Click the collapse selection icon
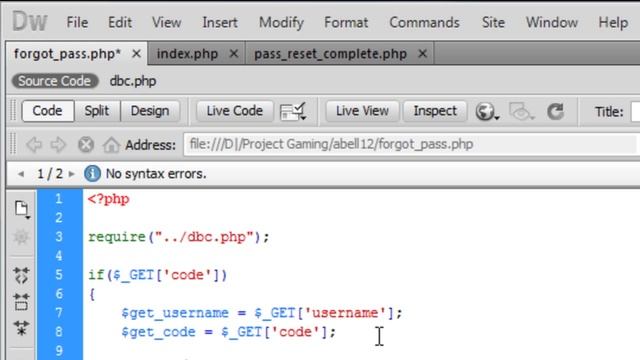 (21, 302)
